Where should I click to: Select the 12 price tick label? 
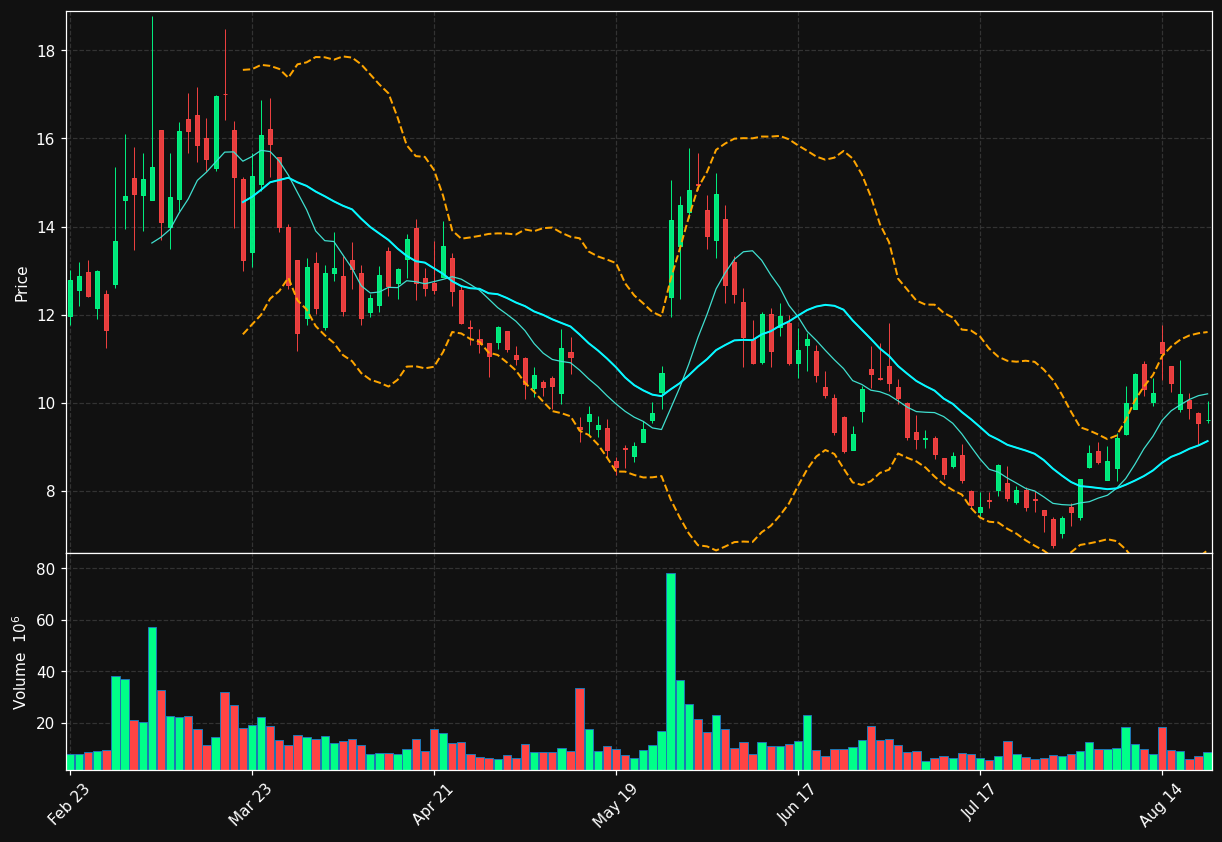coord(48,315)
